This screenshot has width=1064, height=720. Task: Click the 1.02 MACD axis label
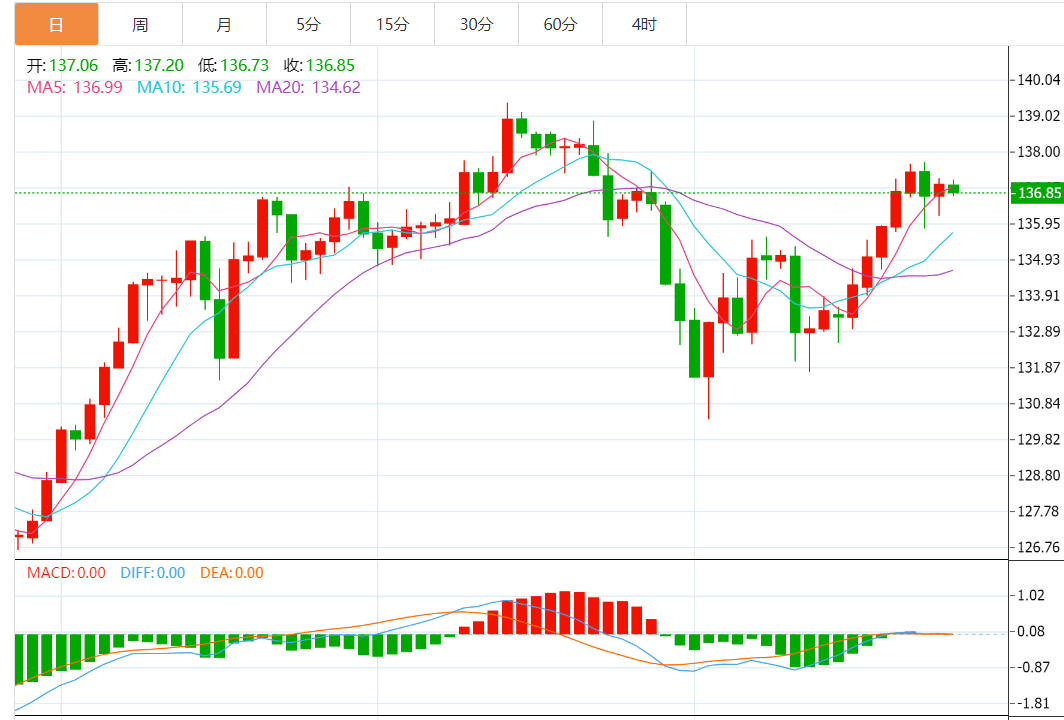click(x=1031, y=596)
